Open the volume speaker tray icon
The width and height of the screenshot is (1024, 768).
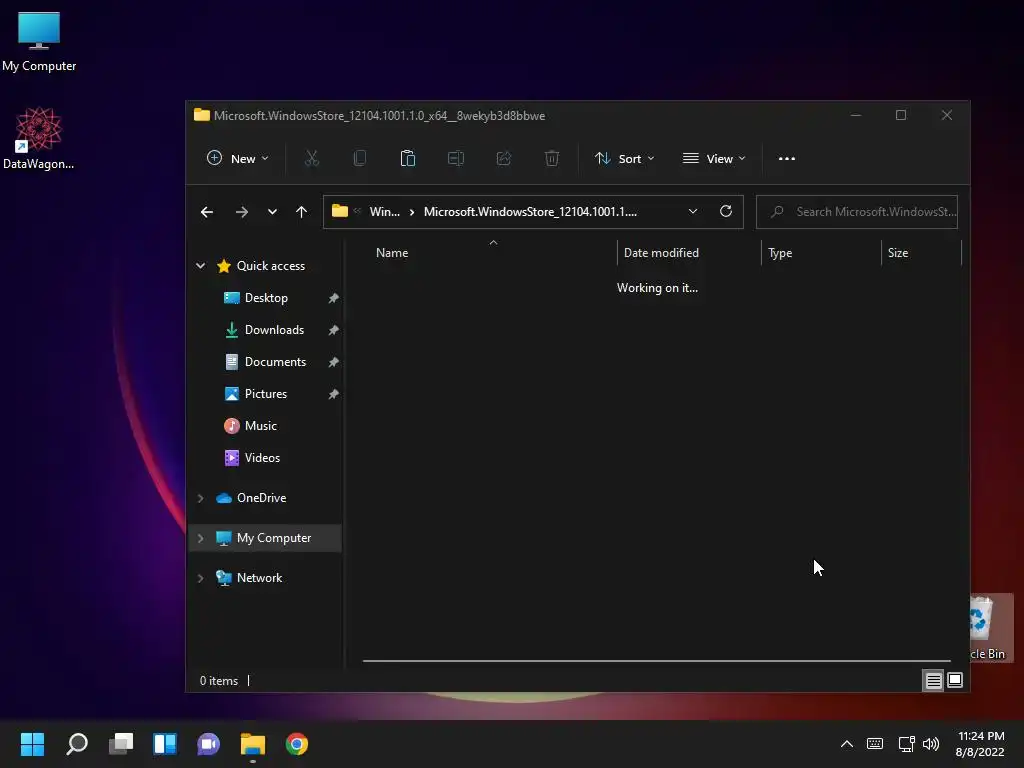coord(931,744)
